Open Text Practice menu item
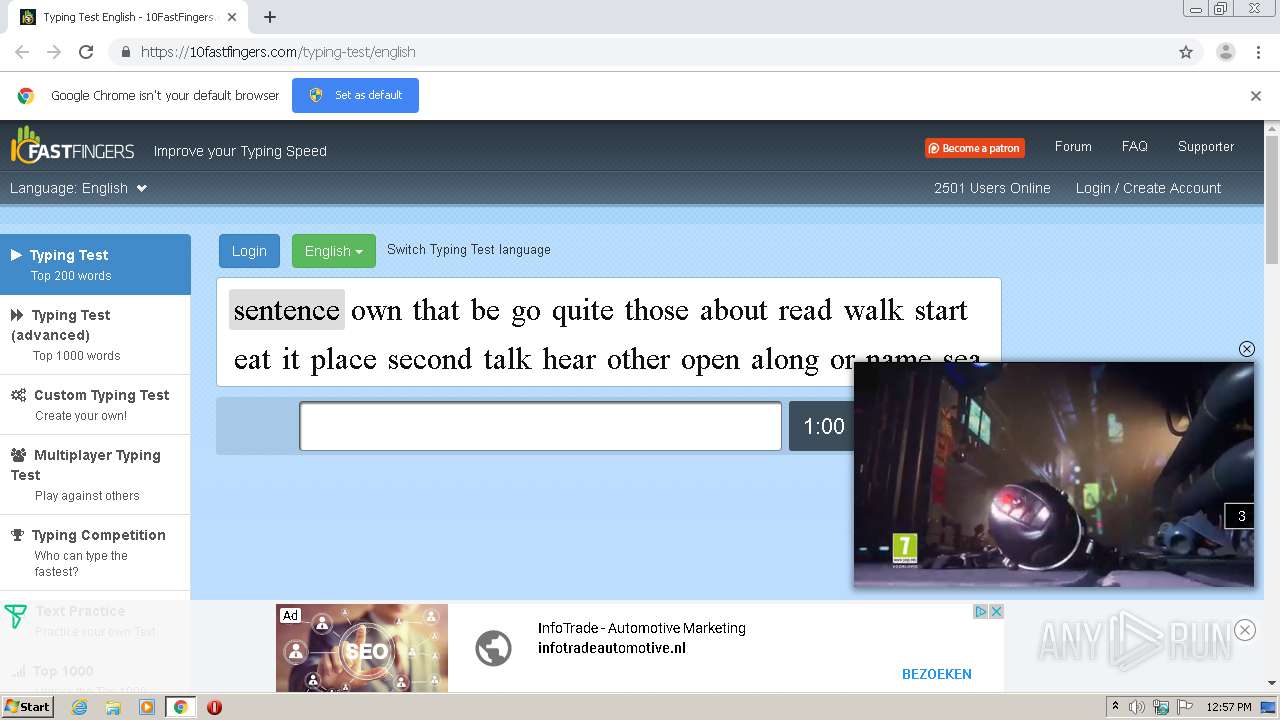The image size is (1280, 720). tap(95, 620)
